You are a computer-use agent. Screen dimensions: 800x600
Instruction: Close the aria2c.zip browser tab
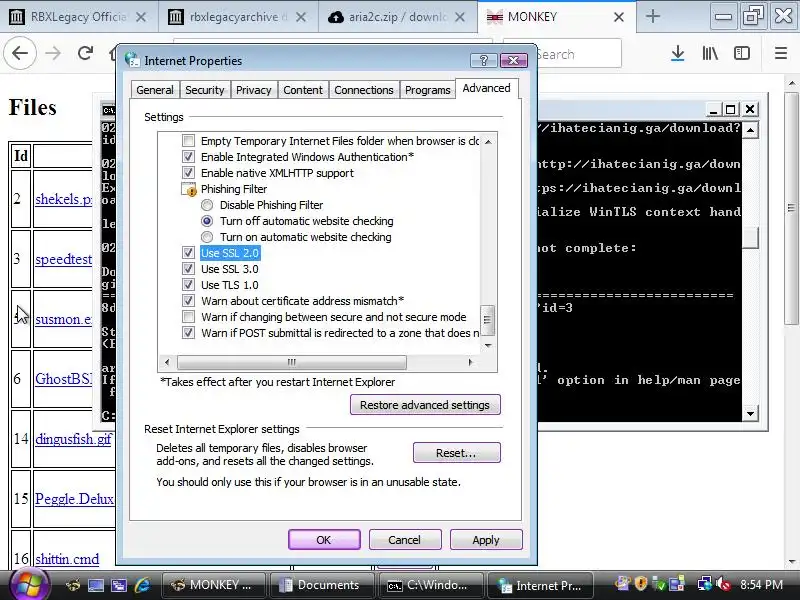pyautogui.click(x=460, y=17)
